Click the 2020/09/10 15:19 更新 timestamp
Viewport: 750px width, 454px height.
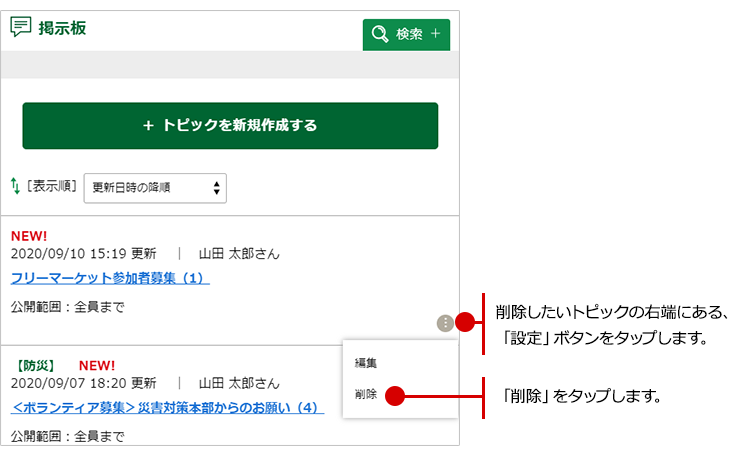click(x=83, y=255)
